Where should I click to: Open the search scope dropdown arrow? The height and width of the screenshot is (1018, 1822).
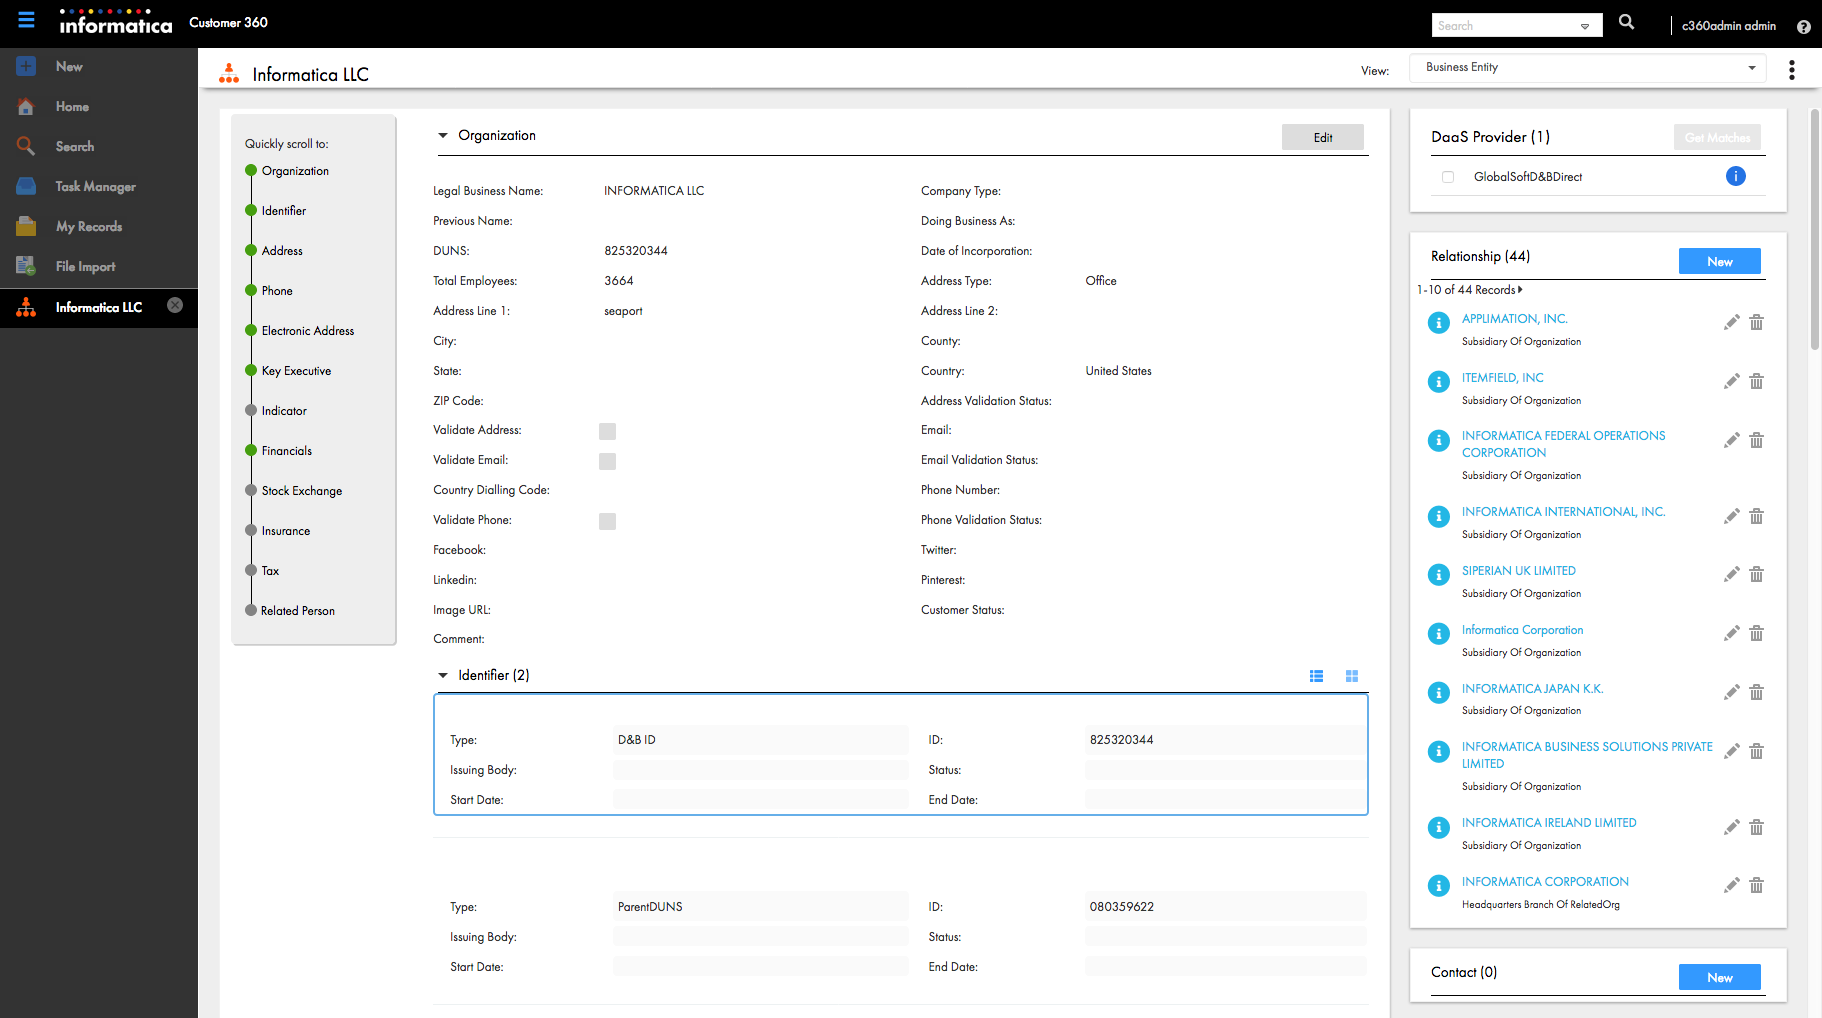(1585, 26)
